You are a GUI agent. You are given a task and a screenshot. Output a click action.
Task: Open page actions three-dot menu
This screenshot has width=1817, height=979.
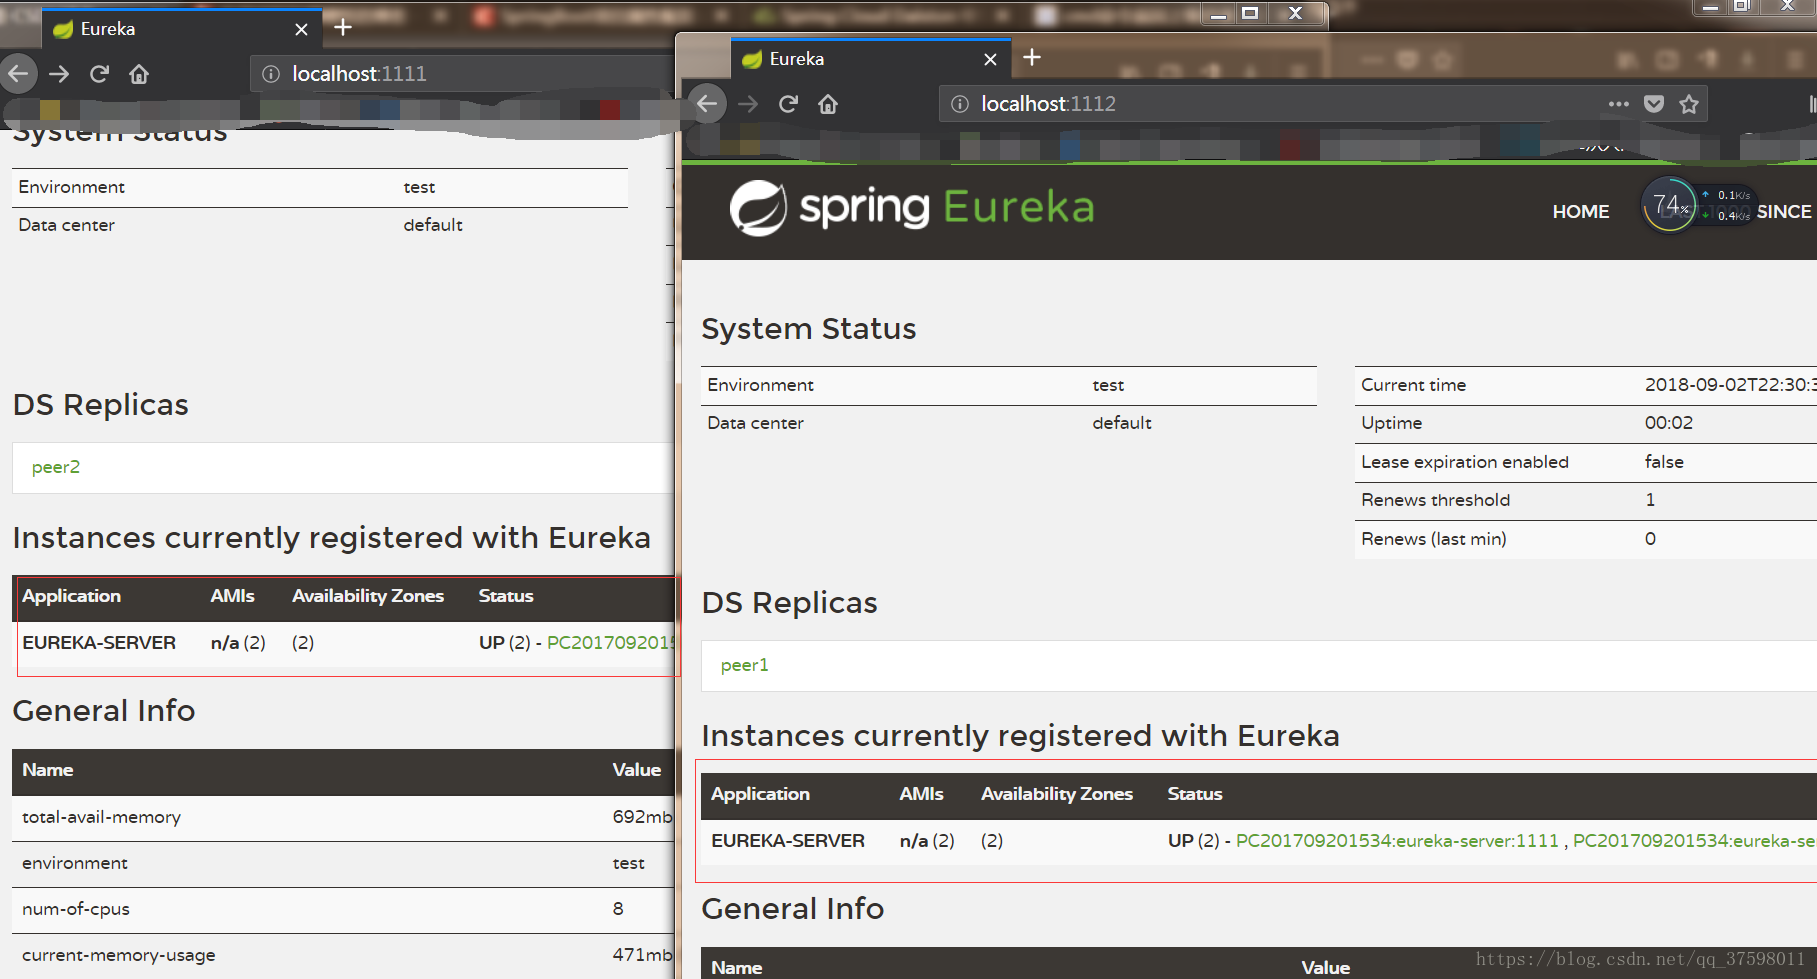1618,104
